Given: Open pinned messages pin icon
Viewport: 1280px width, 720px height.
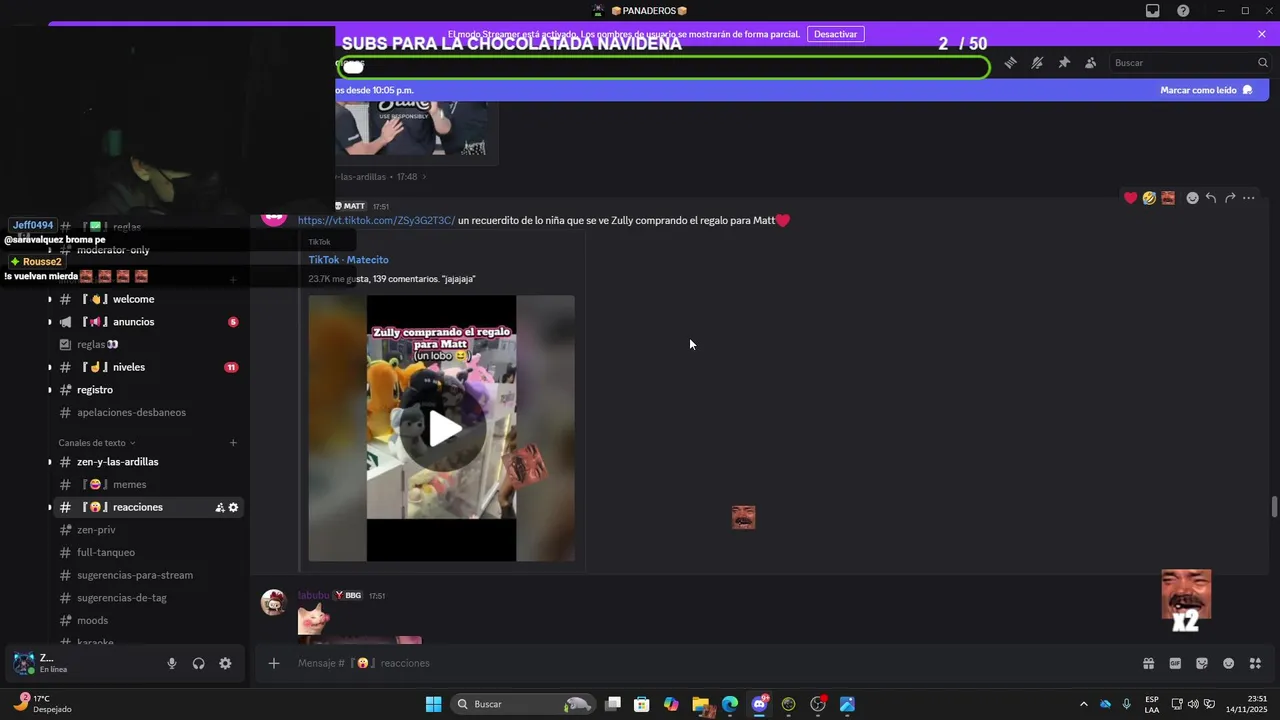Looking at the screenshot, I should (x=1064, y=63).
